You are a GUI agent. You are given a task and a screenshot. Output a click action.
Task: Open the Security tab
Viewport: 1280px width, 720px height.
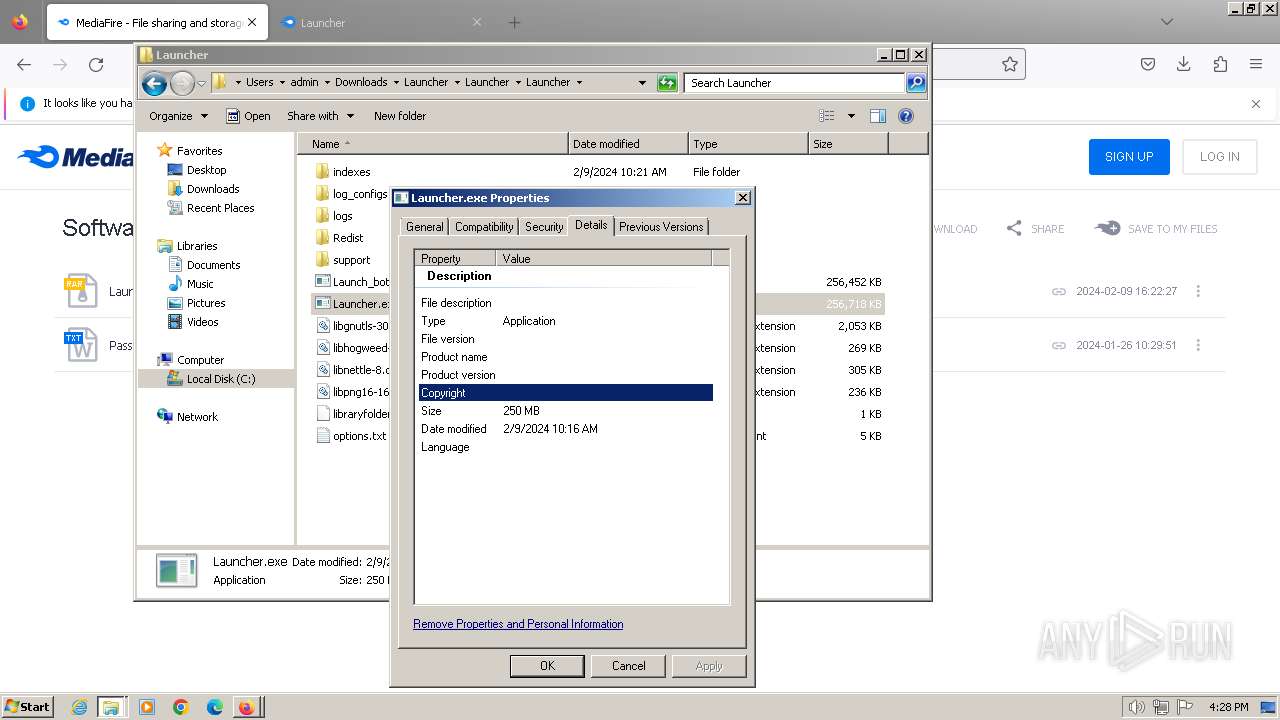click(x=544, y=227)
